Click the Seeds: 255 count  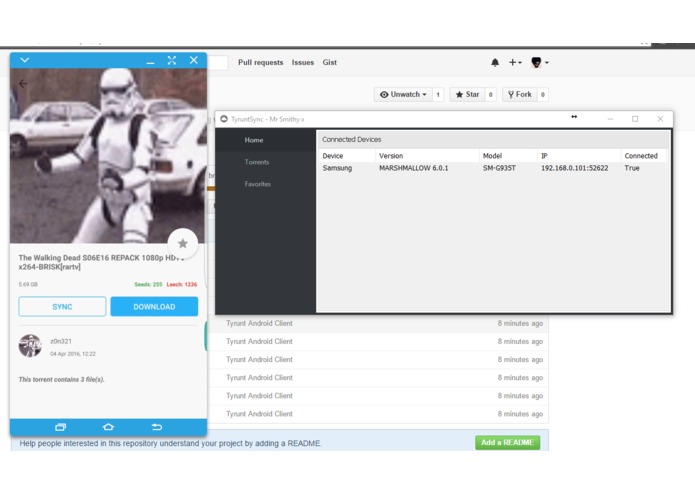(148, 284)
